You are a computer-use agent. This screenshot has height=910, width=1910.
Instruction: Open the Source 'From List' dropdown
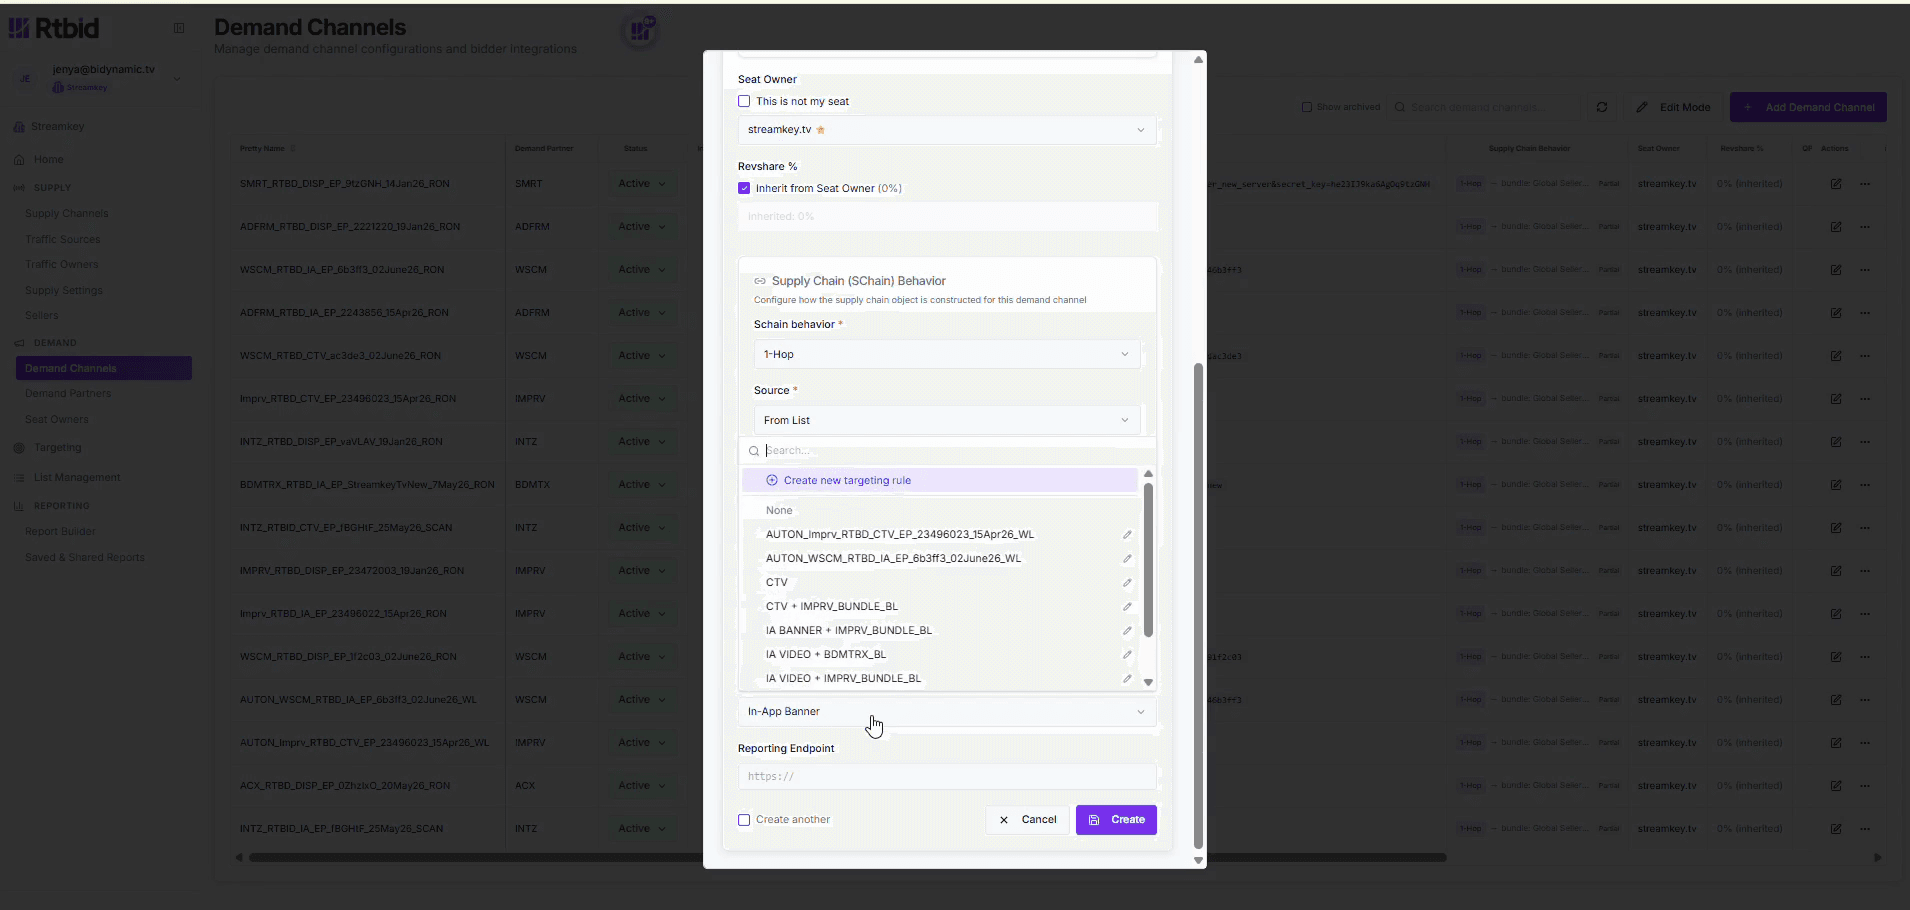[947, 420]
